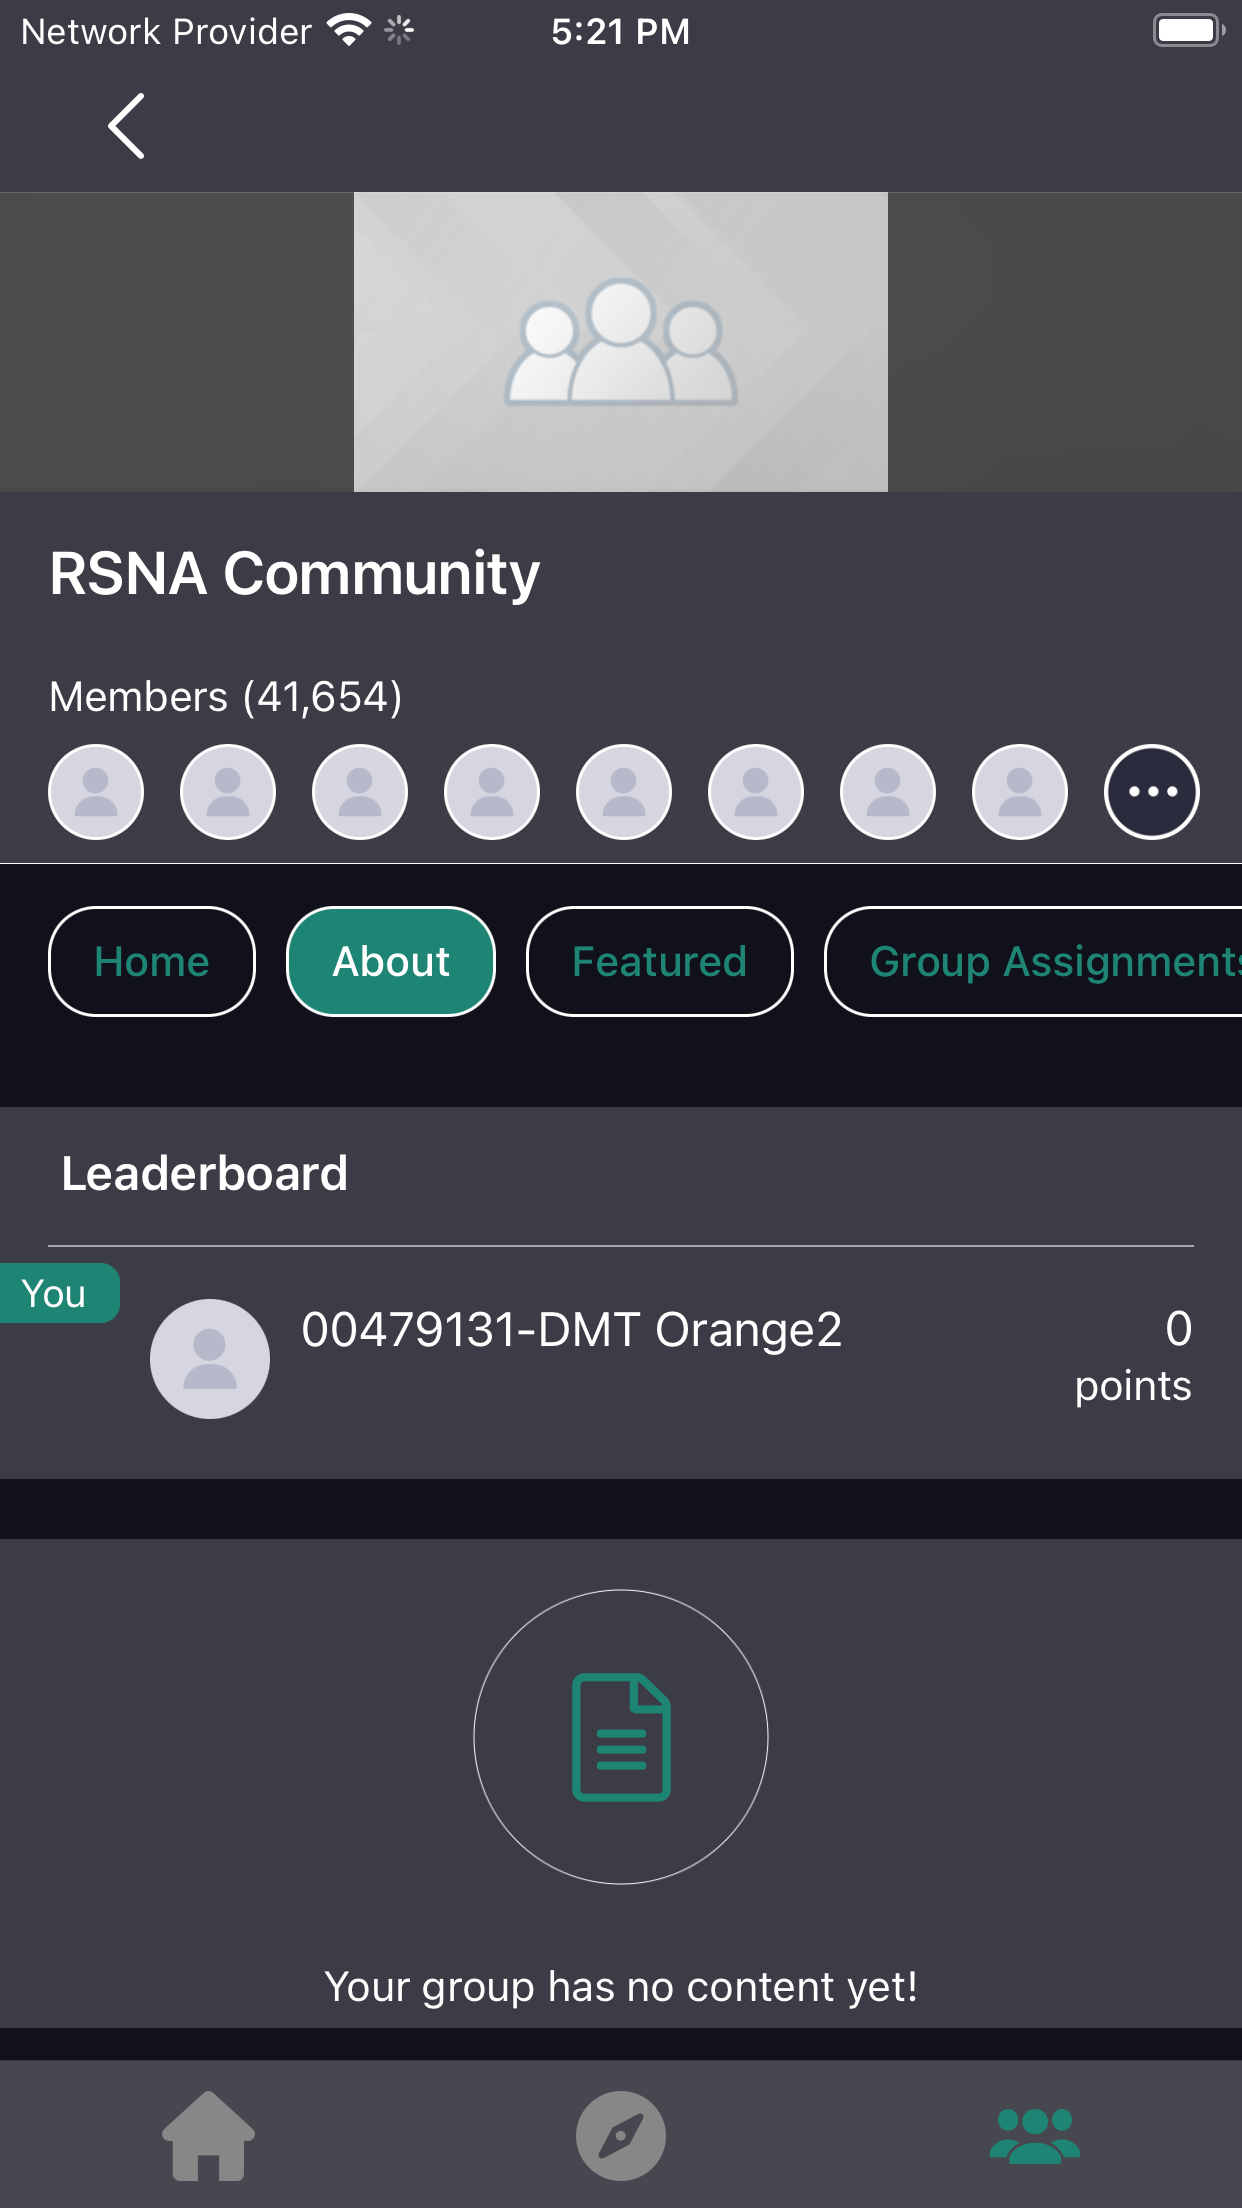This screenshot has width=1242, height=2208.
Task: Tap the 5:21 PM clock
Action: click(x=621, y=32)
